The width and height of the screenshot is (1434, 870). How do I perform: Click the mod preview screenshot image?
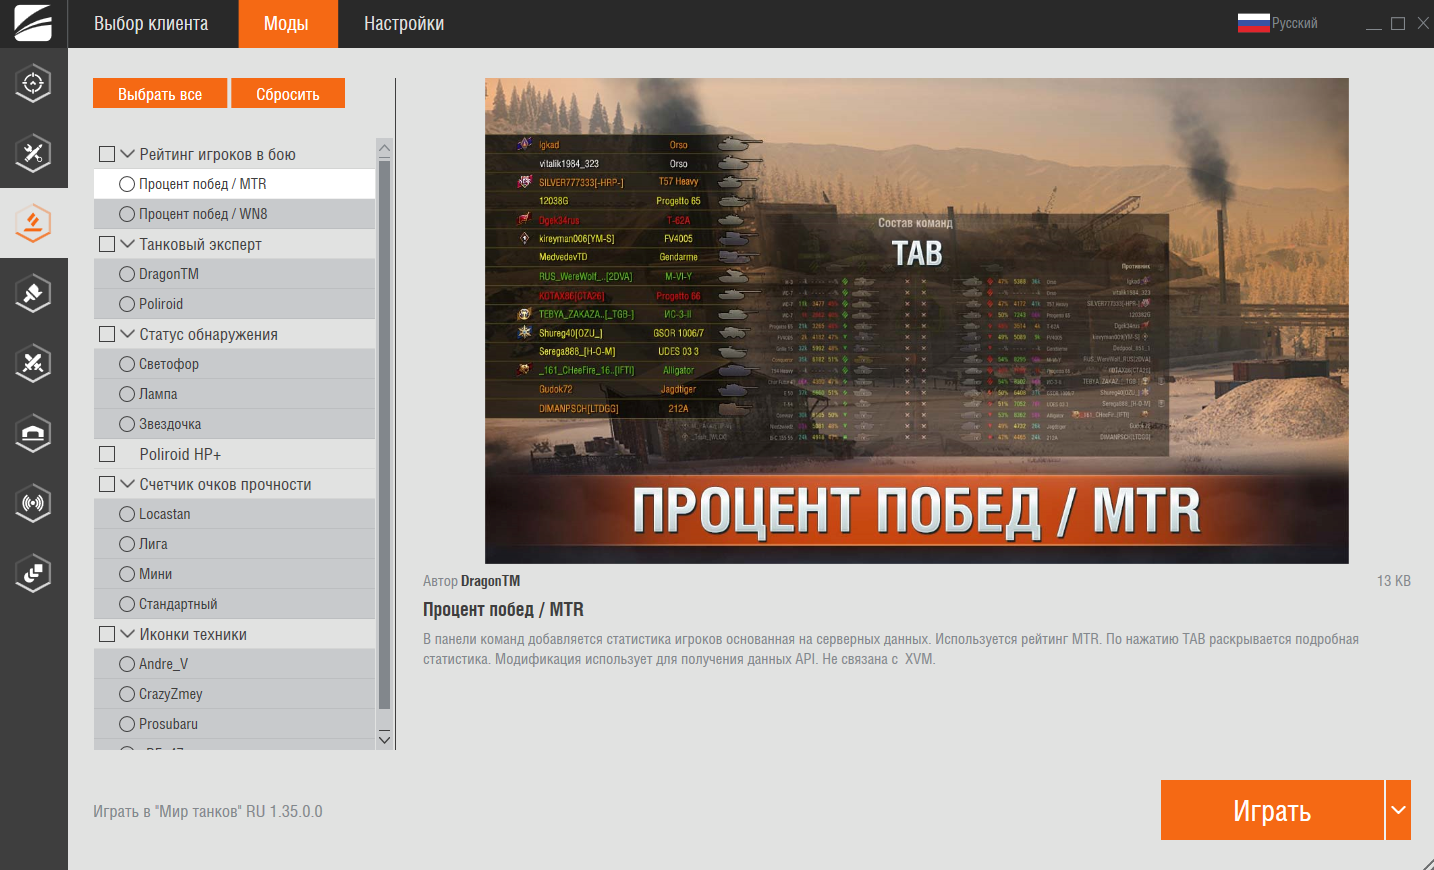917,321
